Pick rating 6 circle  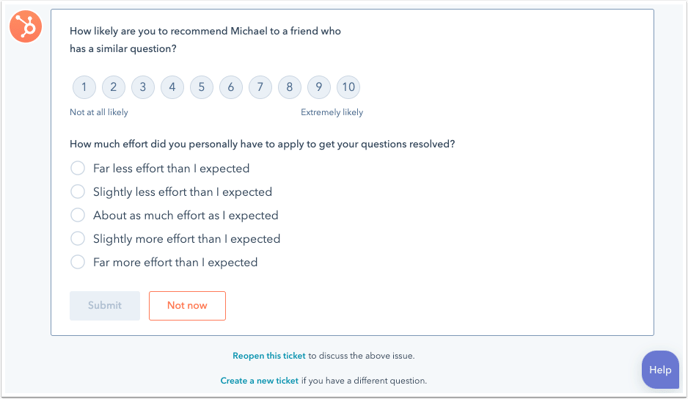[231, 87]
